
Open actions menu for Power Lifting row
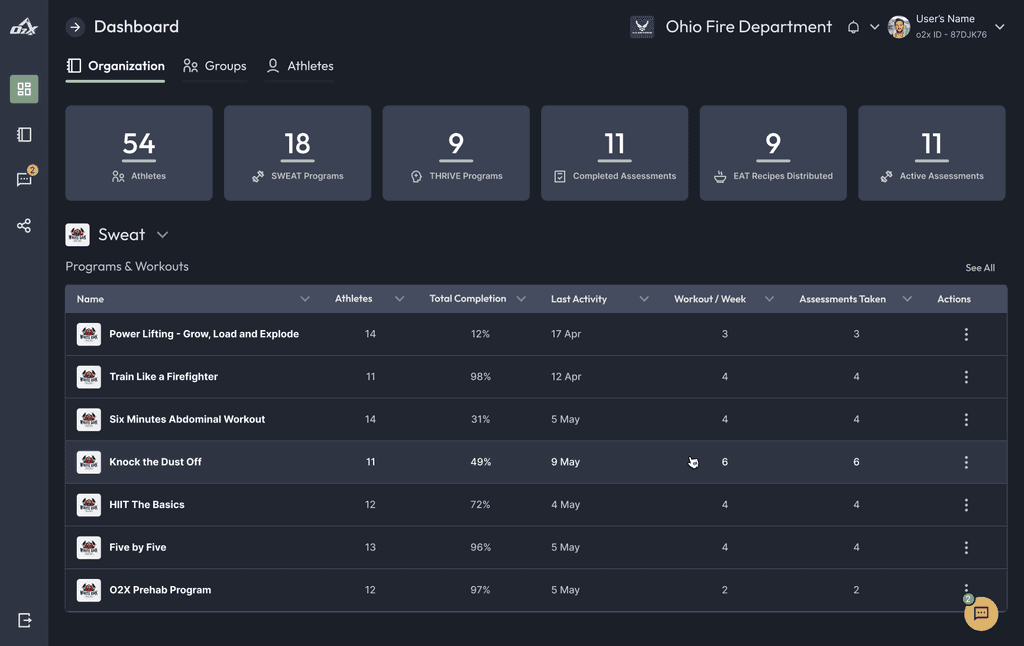click(966, 334)
